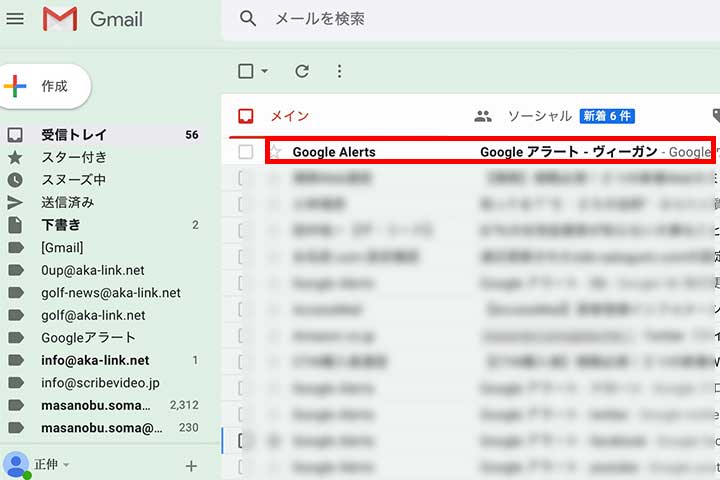Open the three-dot more options menu
Screen dimensions: 720x480
[x=339, y=71]
